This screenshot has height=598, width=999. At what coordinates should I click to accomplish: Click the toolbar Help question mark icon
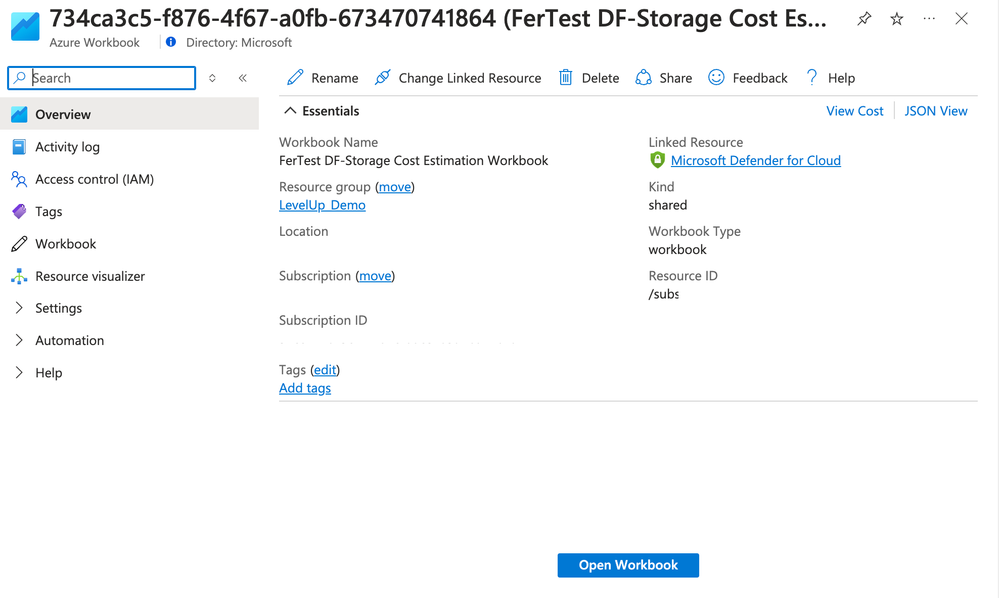(x=812, y=78)
